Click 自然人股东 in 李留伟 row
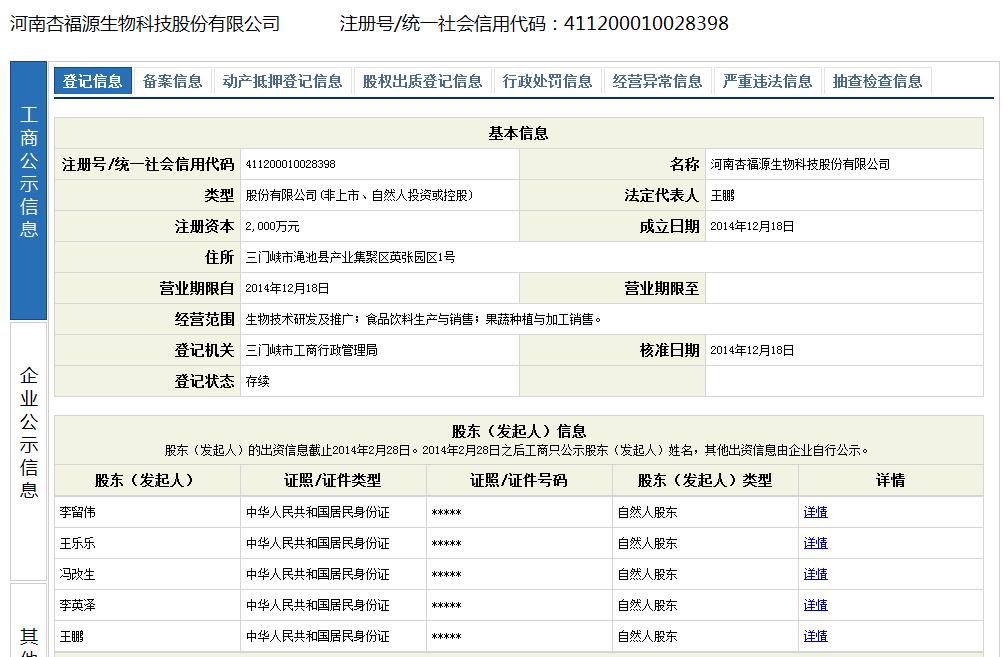The image size is (1002, 657). point(647,512)
